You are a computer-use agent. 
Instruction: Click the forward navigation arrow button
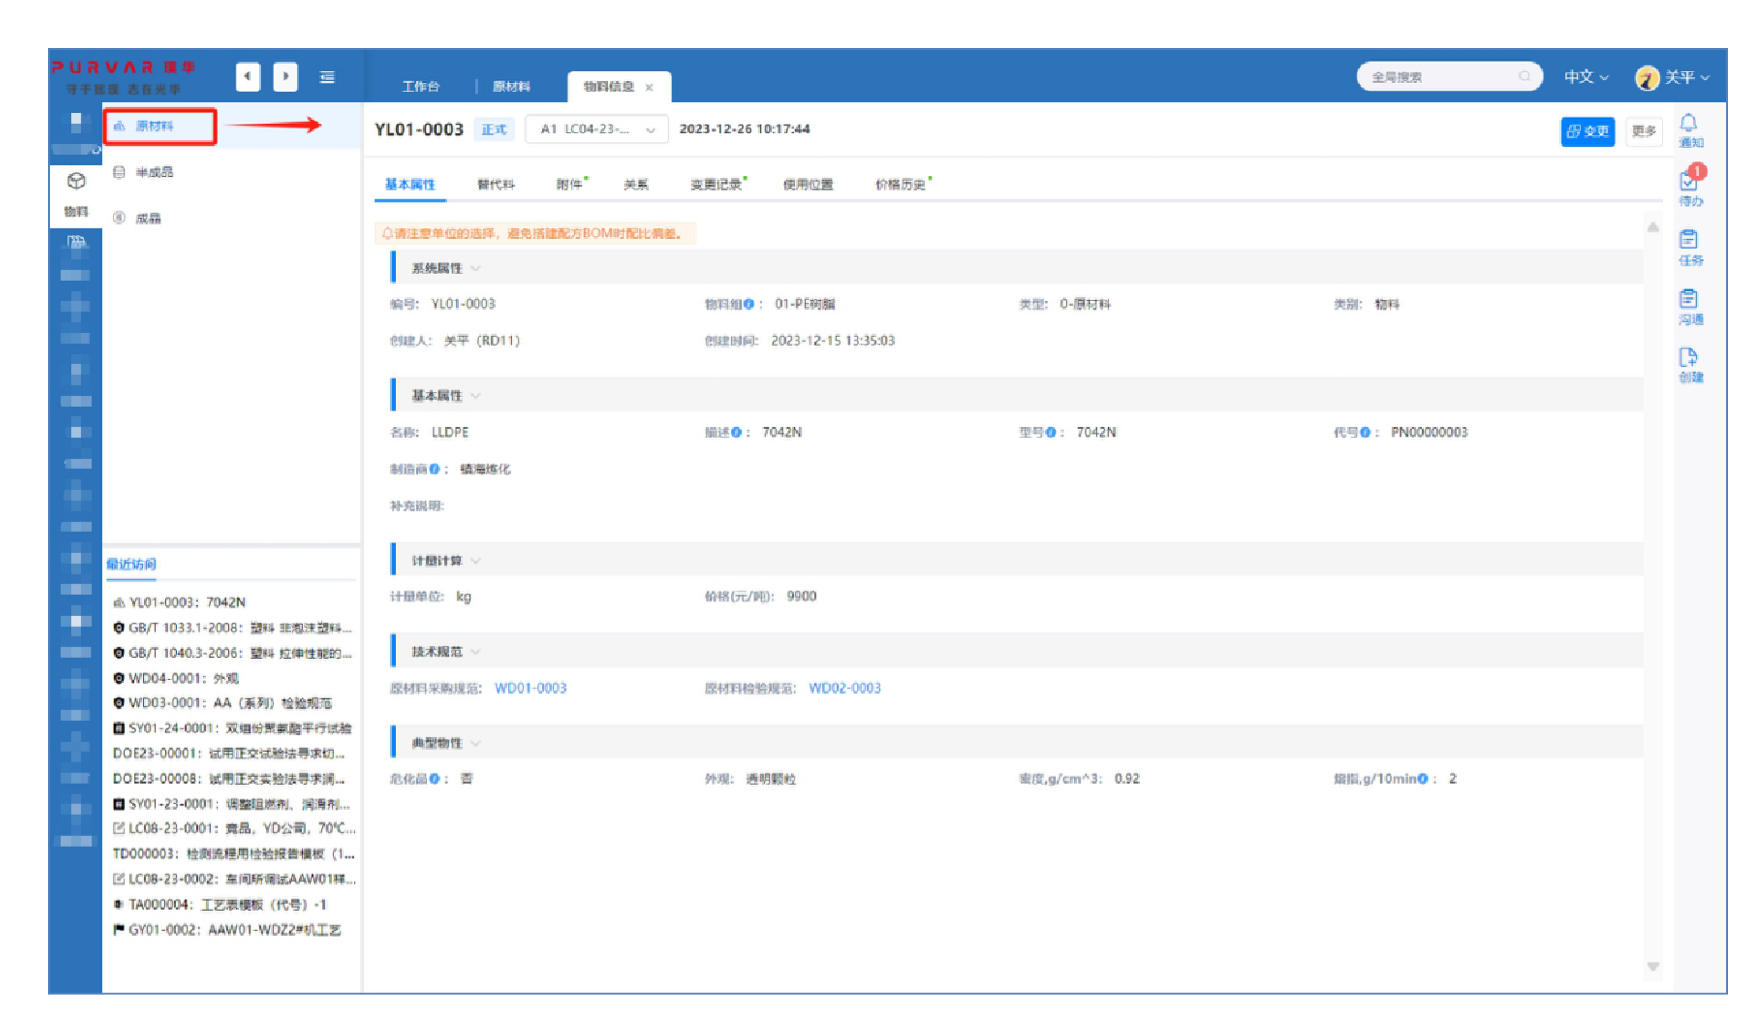(x=286, y=77)
